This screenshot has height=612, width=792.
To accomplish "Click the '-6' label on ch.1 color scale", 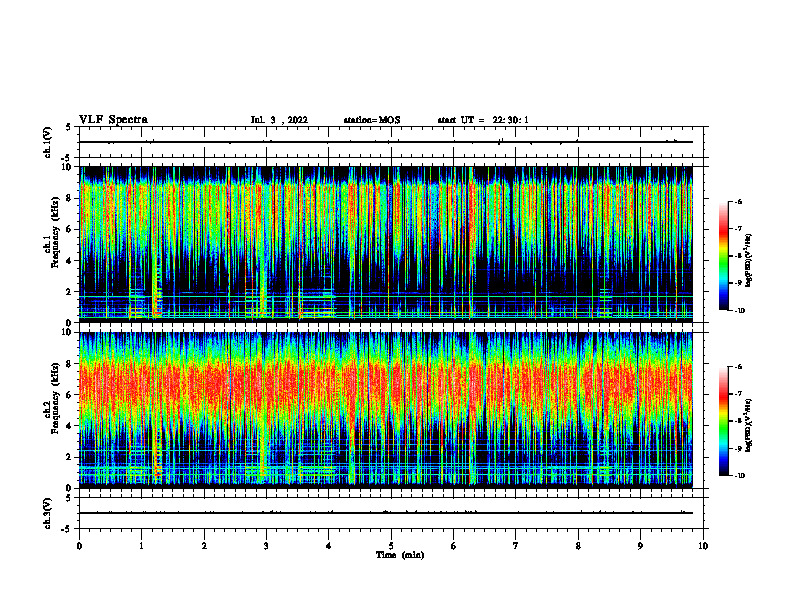I will (739, 201).
